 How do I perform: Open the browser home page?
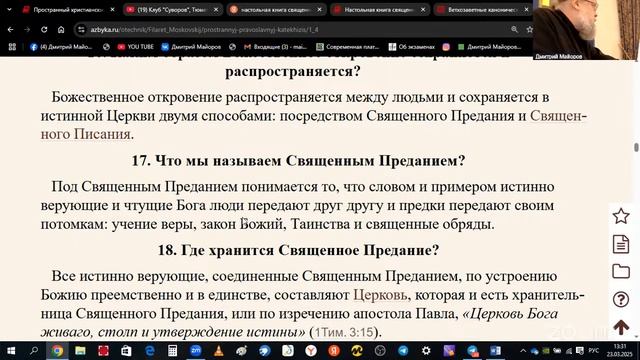(61, 29)
